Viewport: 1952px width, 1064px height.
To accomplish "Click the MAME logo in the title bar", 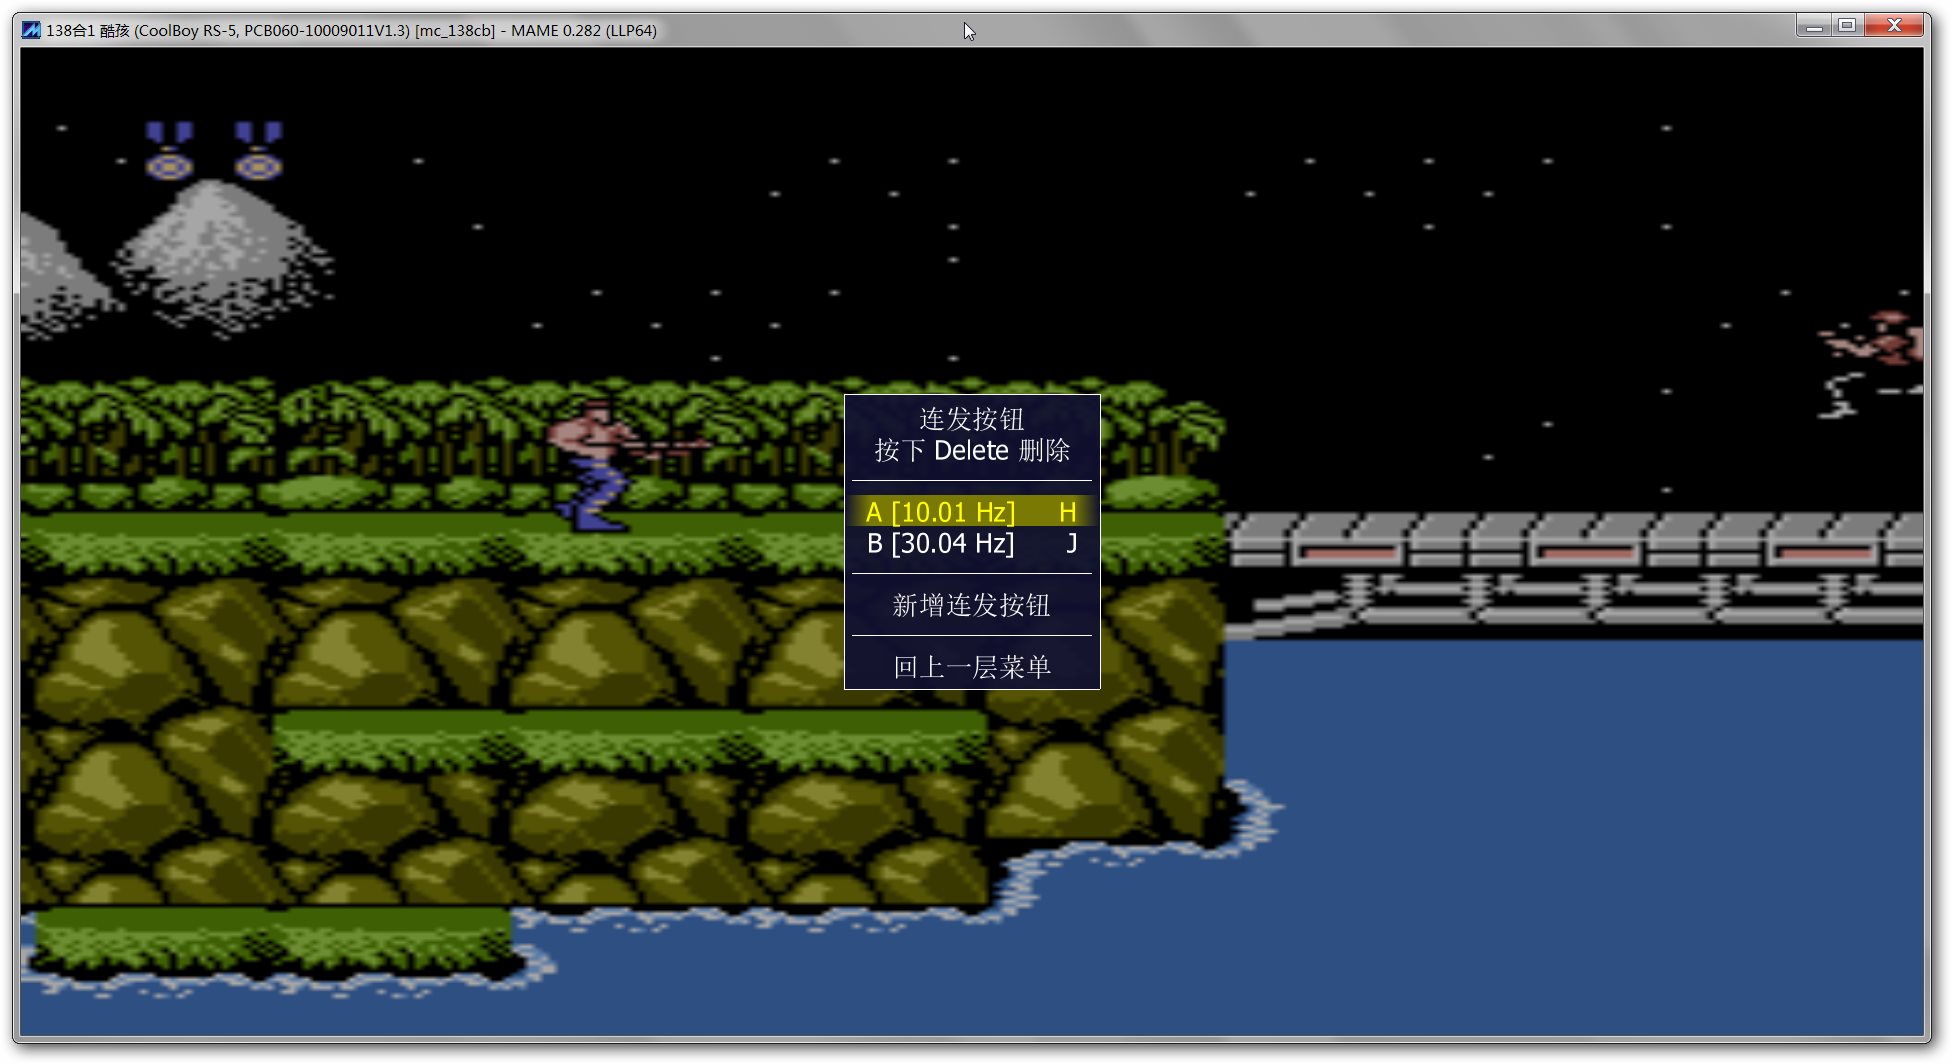I will click(x=31, y=30).
